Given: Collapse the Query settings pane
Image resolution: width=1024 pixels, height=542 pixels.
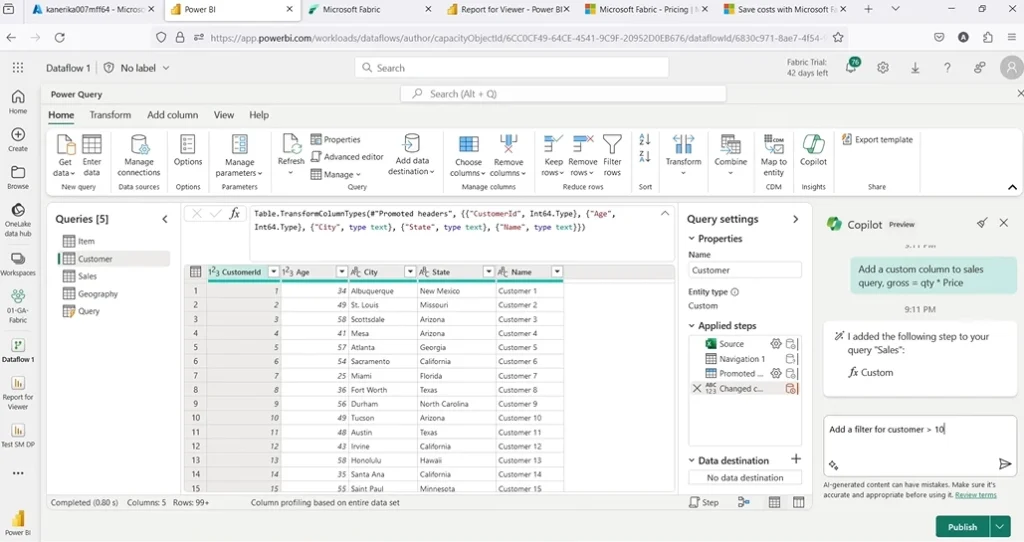Looking at the screenshot, I should click(795, 219).
